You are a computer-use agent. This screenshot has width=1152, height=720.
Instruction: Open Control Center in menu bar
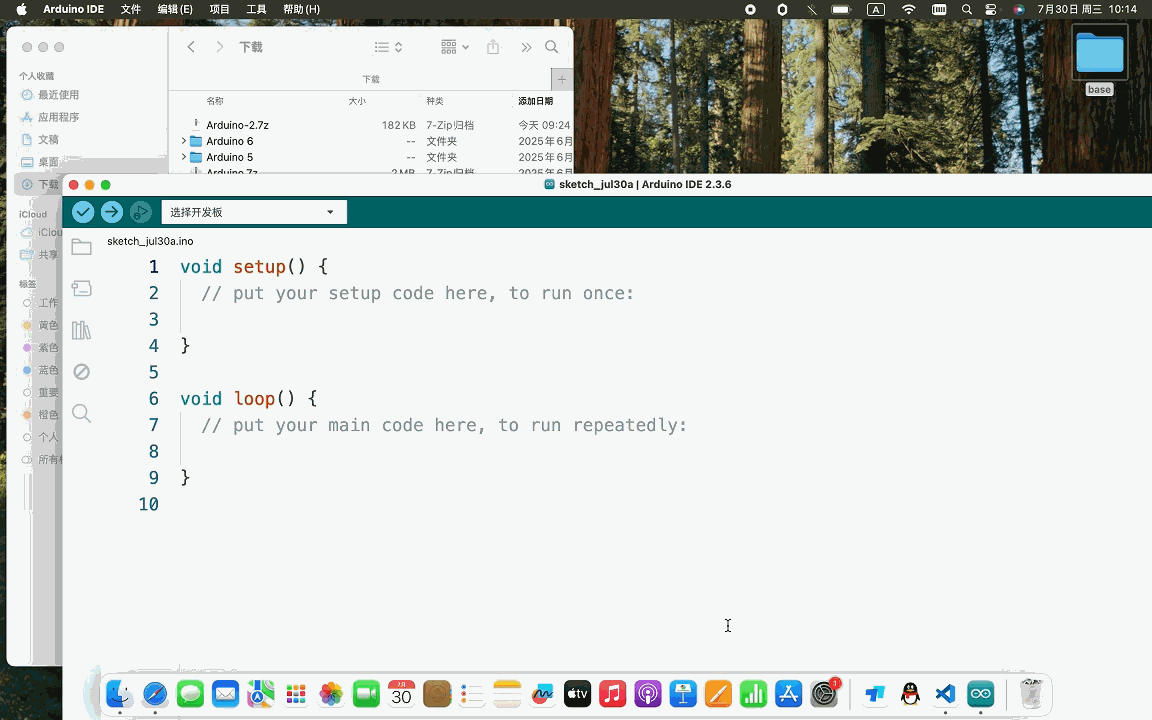(991, 10)
